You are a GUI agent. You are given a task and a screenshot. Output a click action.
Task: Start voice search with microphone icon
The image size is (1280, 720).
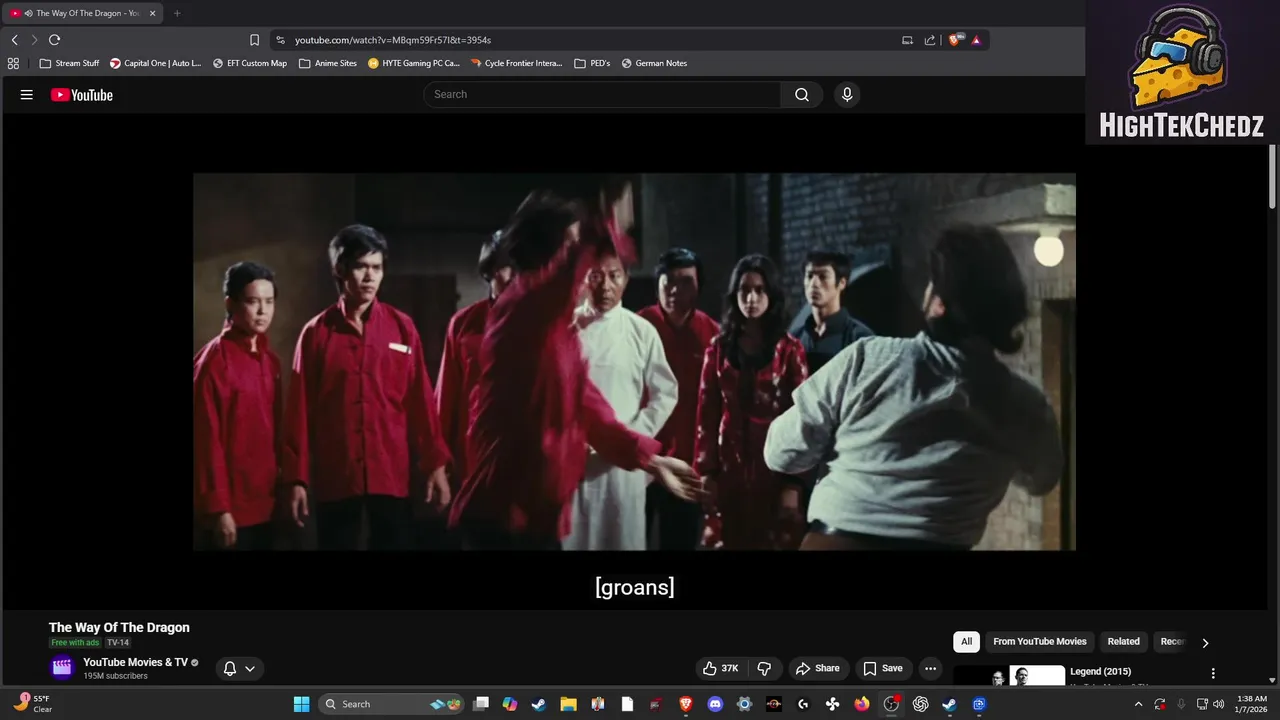coord(847,94)
